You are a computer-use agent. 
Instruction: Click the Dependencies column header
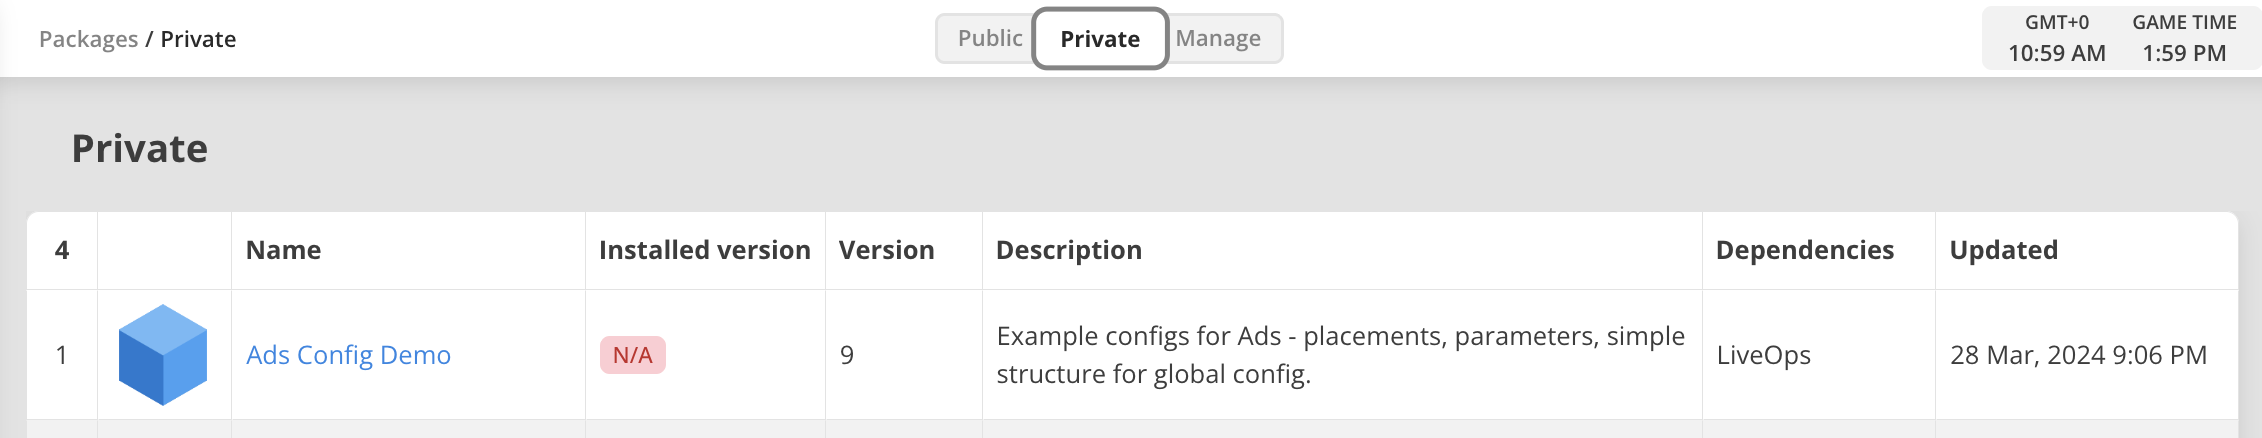(x=1805, y=250)
